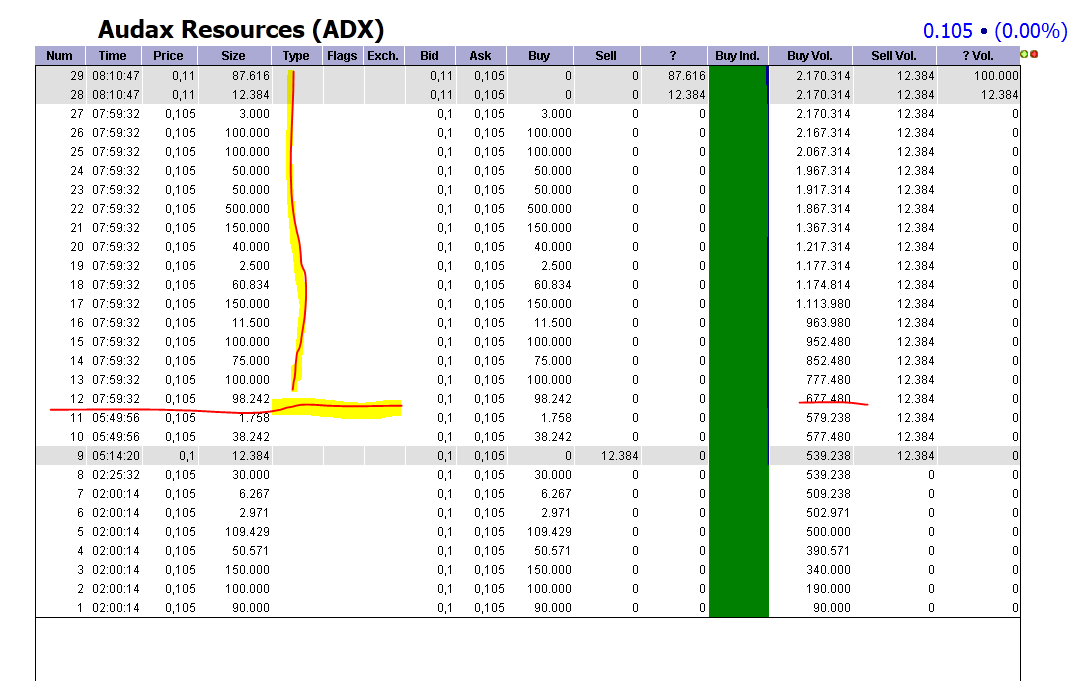Click the red status indicator icon
Image resolution: width=1082 pixels, height=681 pixels.
(1034, 54)
